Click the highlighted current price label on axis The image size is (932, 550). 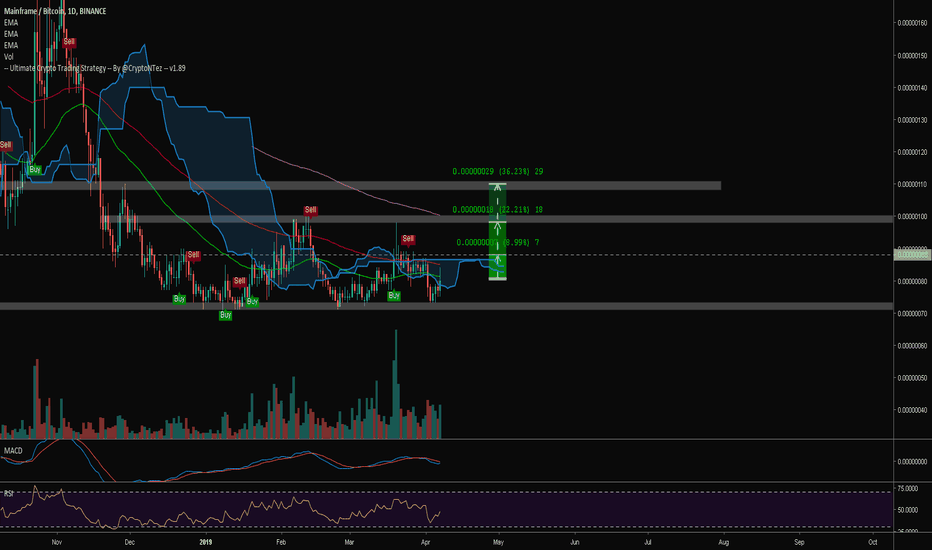click(912, 254)
